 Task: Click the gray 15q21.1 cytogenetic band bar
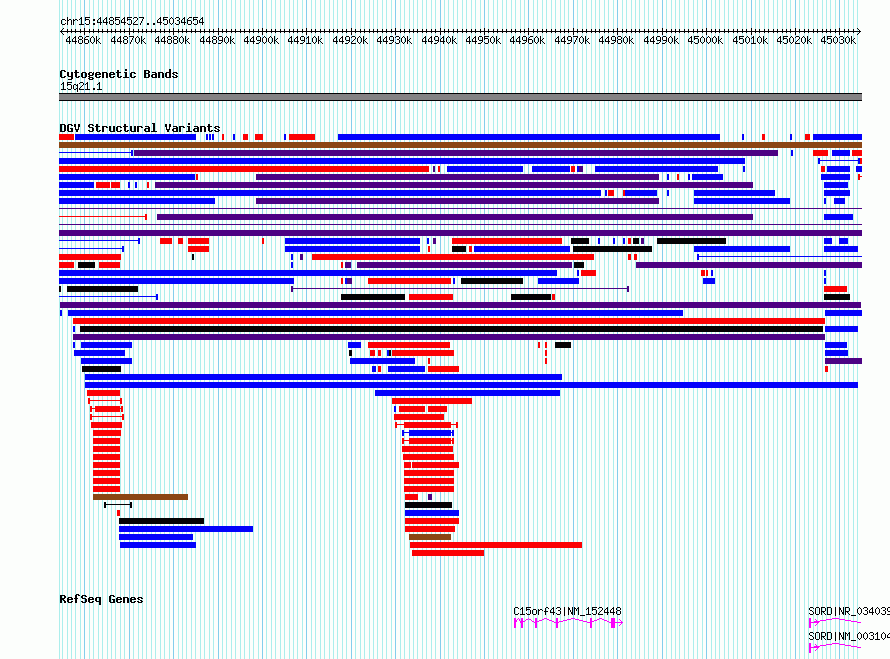[460, 97]
